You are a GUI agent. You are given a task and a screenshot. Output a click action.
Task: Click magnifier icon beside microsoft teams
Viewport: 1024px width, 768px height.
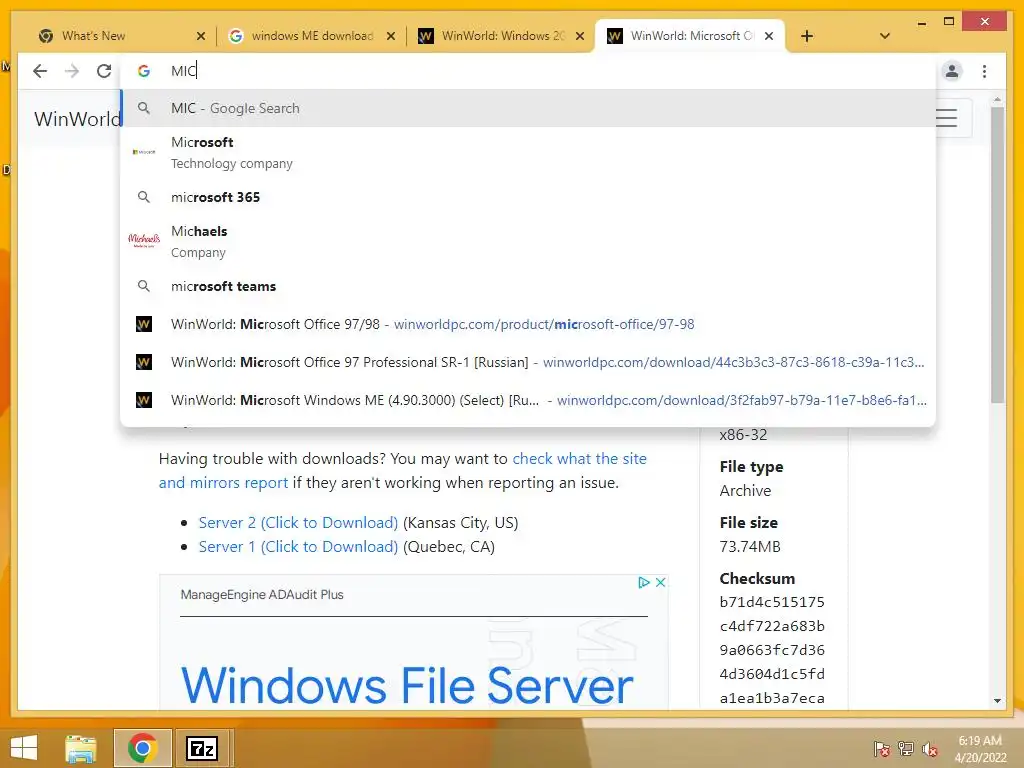coord(144,285)
